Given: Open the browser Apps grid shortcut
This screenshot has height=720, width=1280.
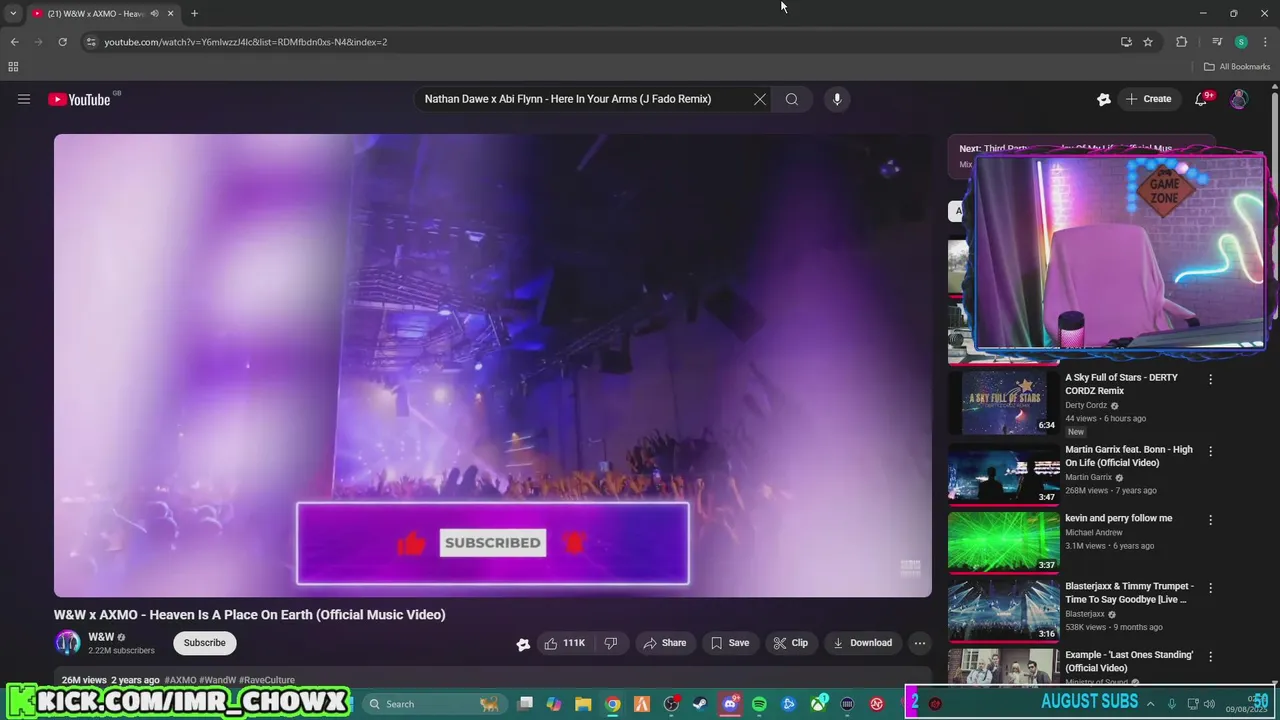Looking at the screenshot, I should point(13,67).
